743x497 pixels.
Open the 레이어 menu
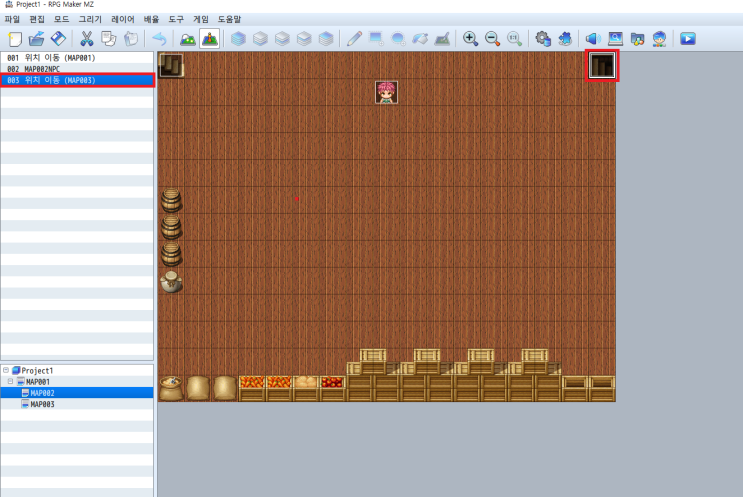pyautogui.click(x=123, y=19)
